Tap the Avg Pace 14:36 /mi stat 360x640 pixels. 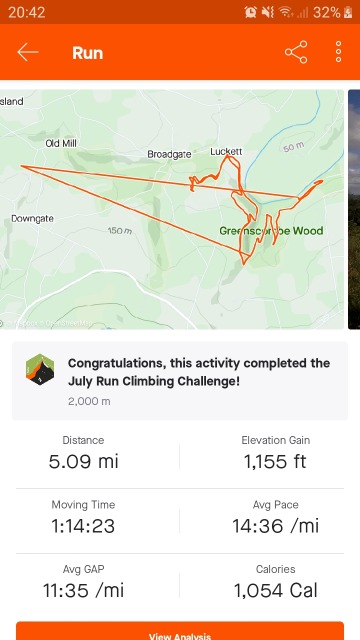tap(276, 518)
